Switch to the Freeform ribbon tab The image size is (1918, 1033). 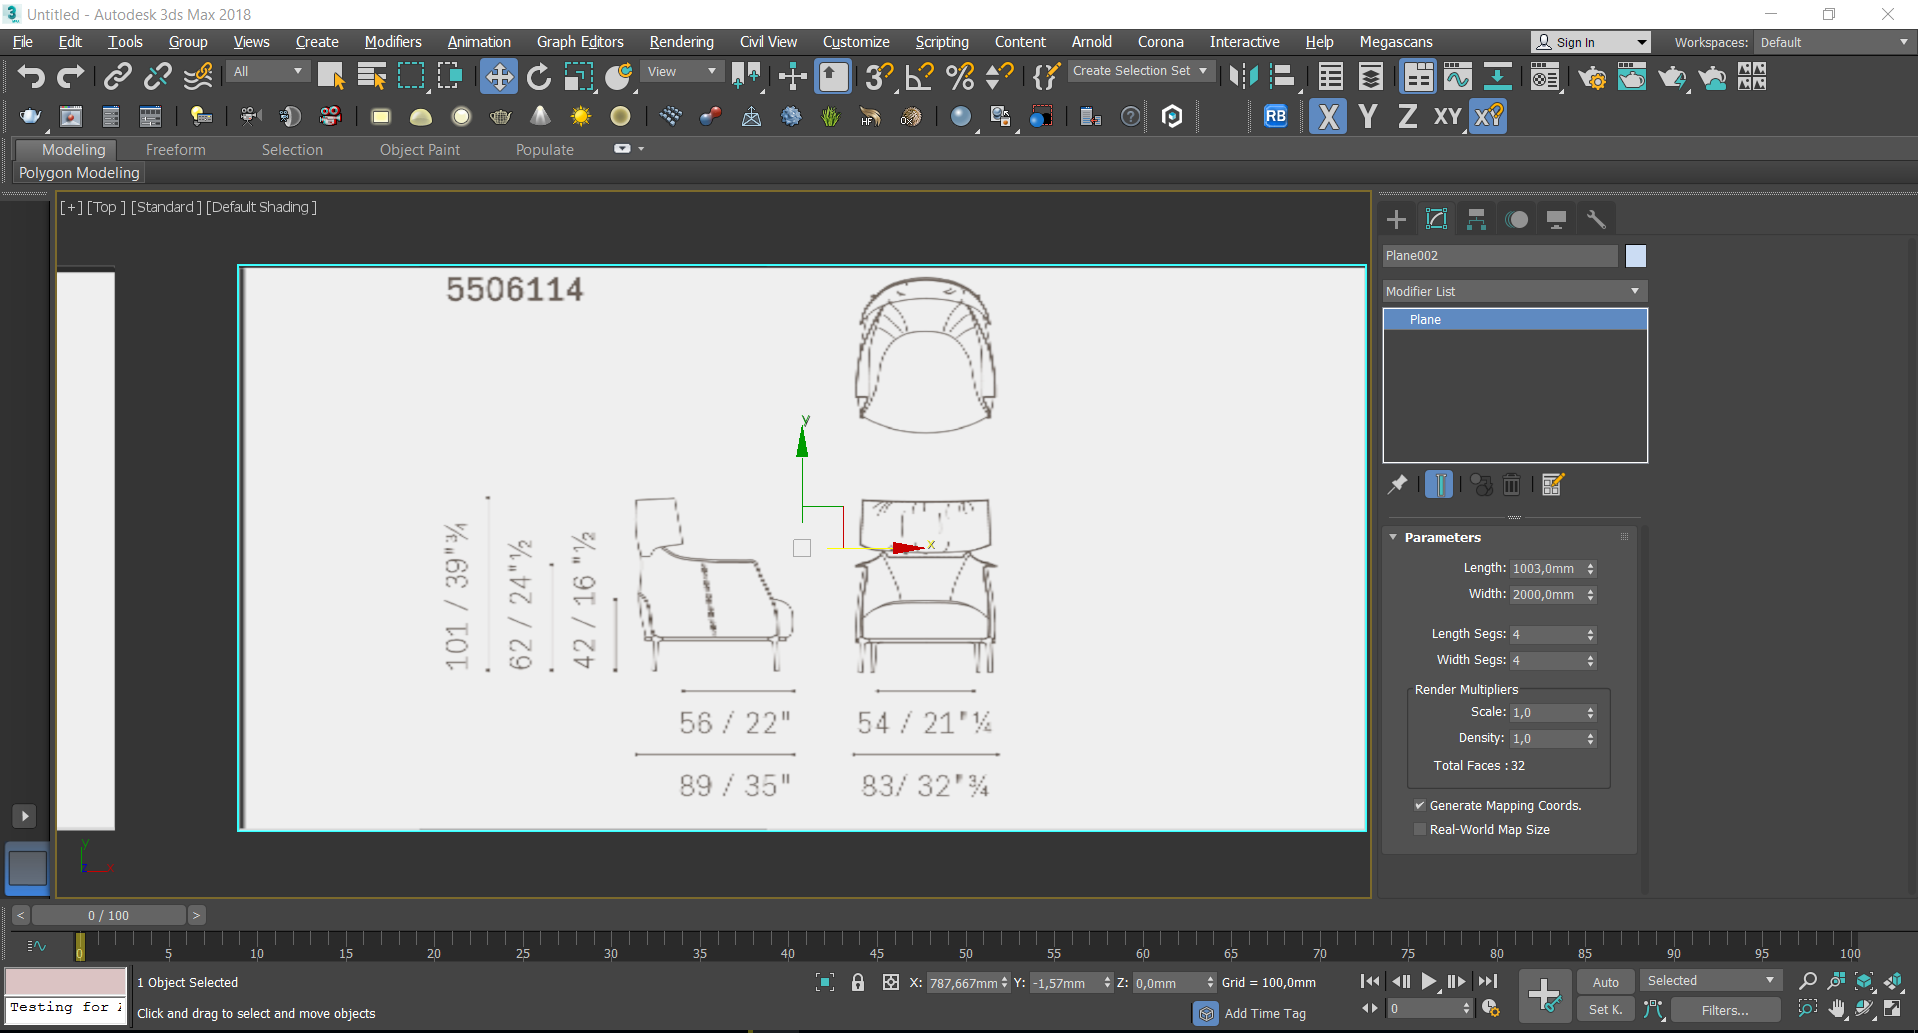[x=175, y=150]
